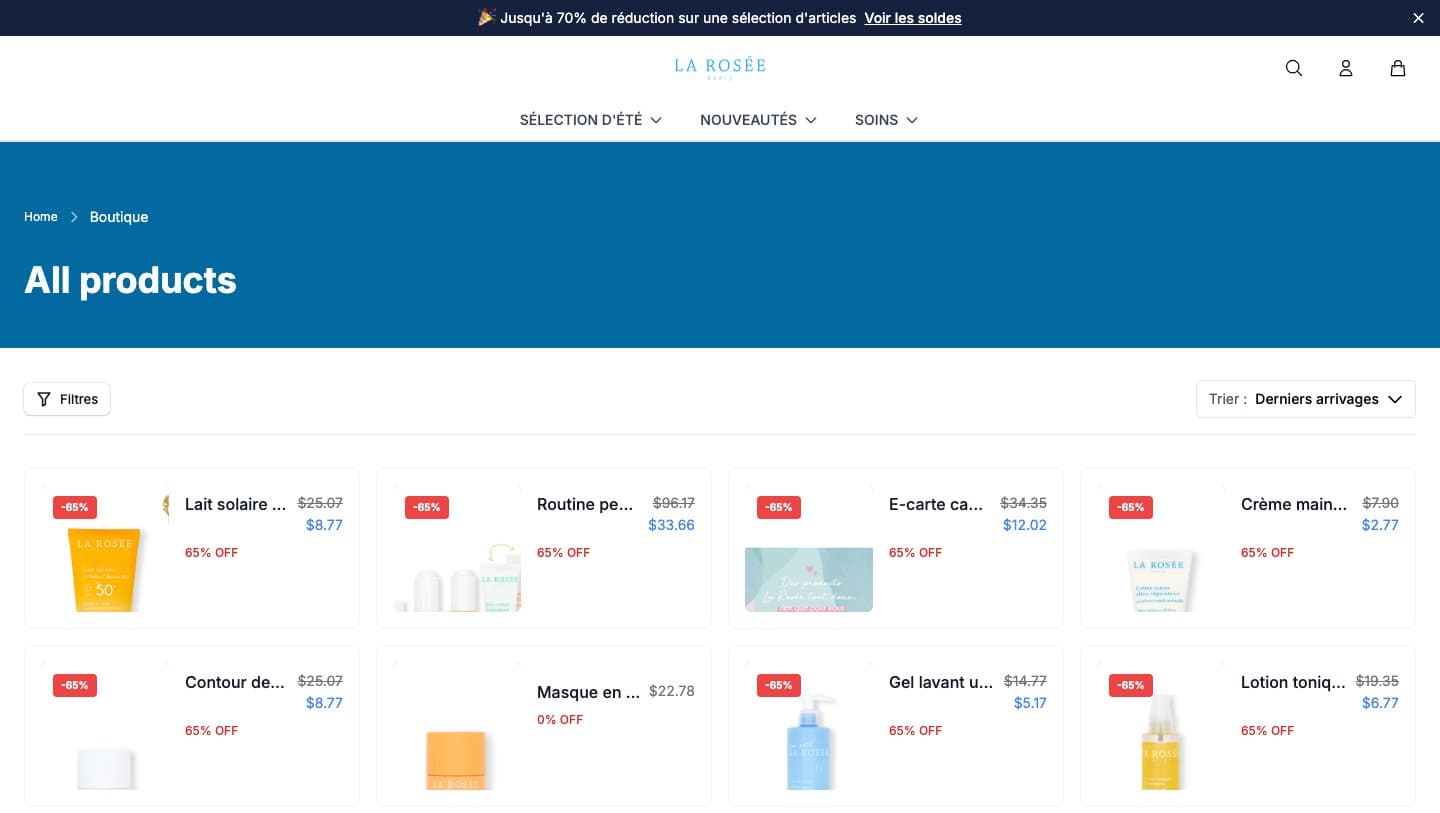Viewport: 1440px width, 813px height.
Task: Open the Trier sort dropdown
Action: pos(1306,399)
